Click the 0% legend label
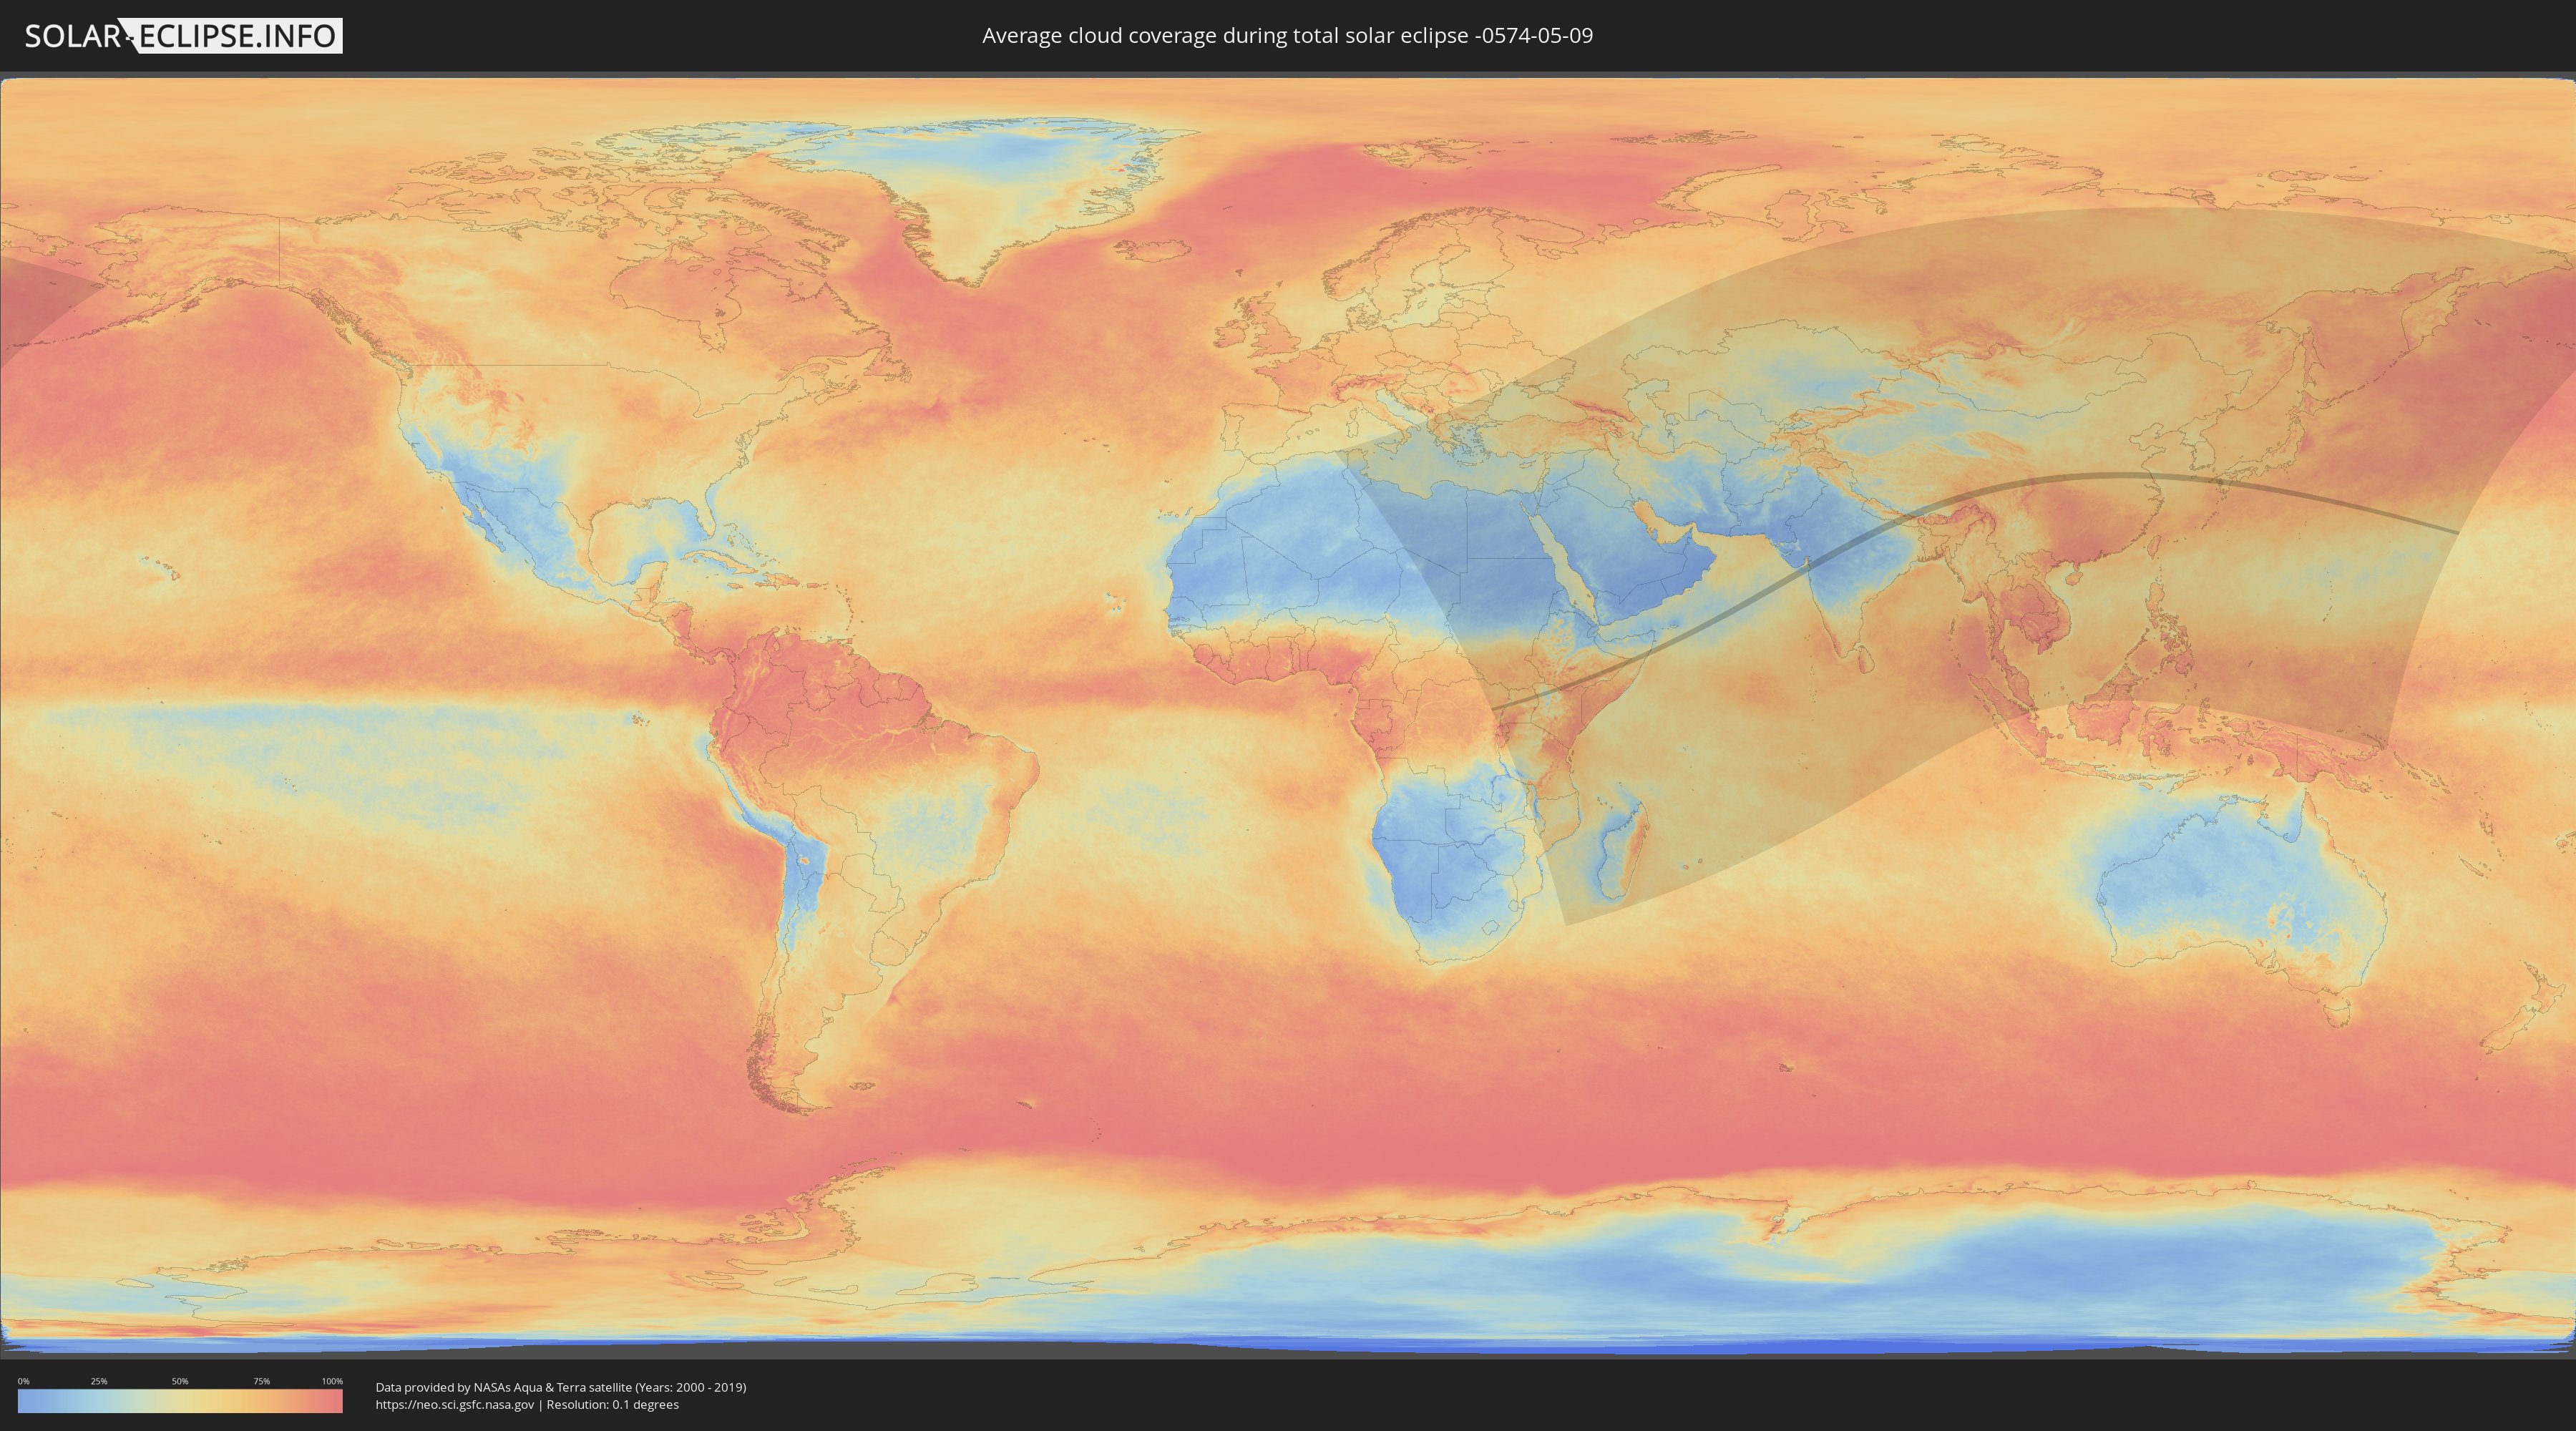The width and height of the screenshot is (2576, 1431). [x=23, y=1381]
